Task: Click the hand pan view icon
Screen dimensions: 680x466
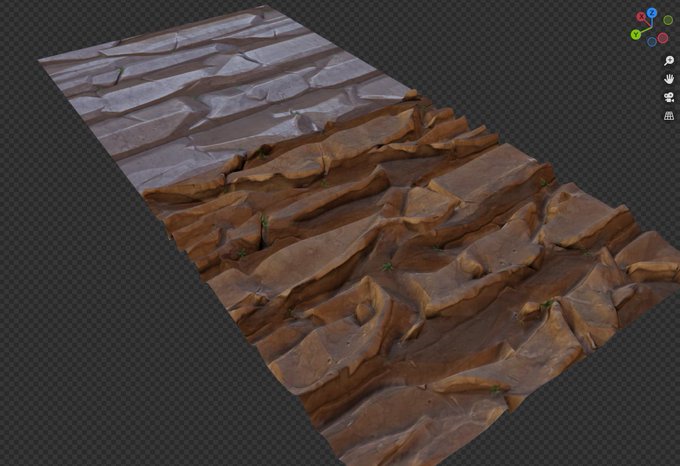Action: point(669,79)
